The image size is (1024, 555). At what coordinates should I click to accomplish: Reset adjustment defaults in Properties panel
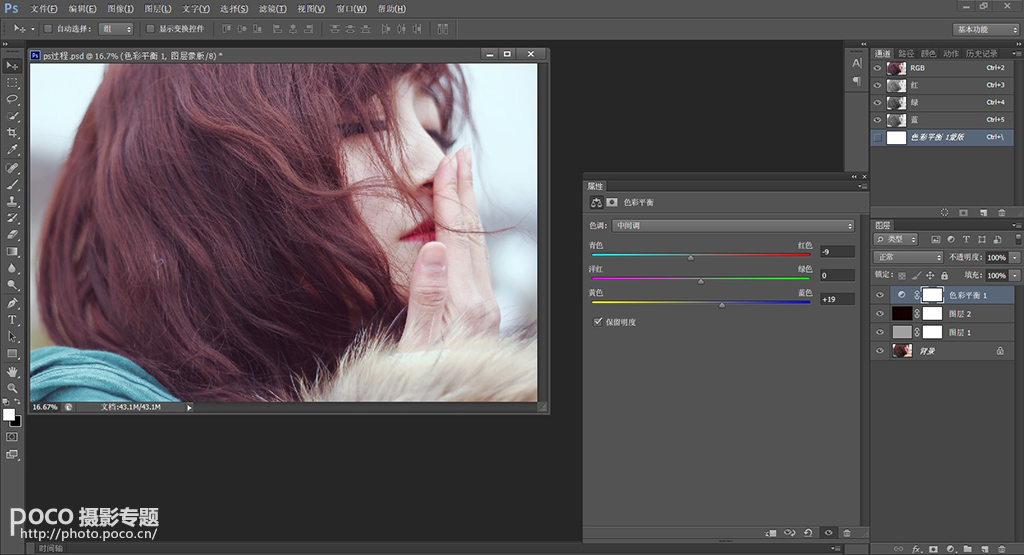(808, 533)
